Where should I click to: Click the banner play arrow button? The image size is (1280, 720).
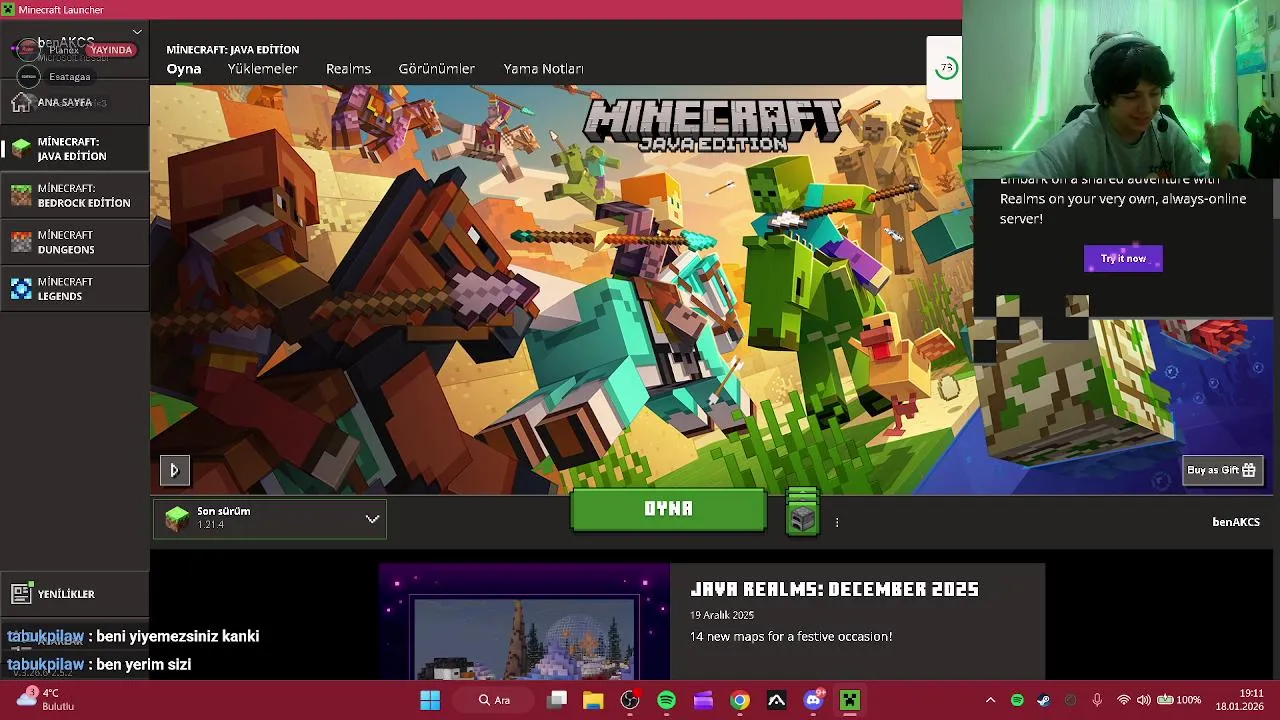click(174, 470)
